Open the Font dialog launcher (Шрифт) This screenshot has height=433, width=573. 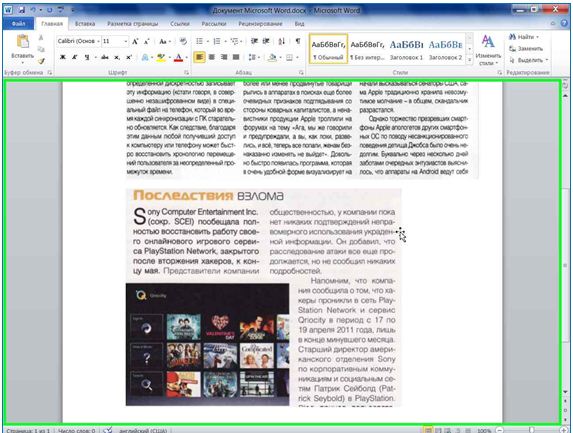[x=186, y=73]
